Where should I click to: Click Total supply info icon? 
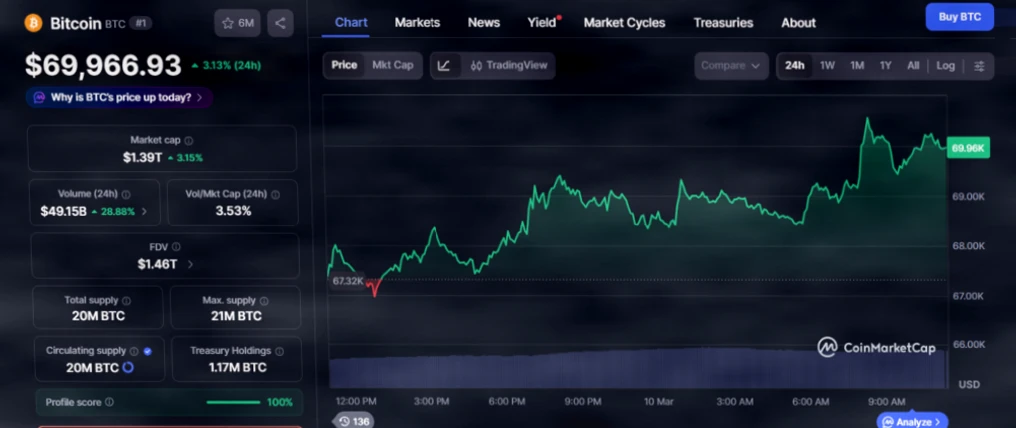[x=126, y=300]
